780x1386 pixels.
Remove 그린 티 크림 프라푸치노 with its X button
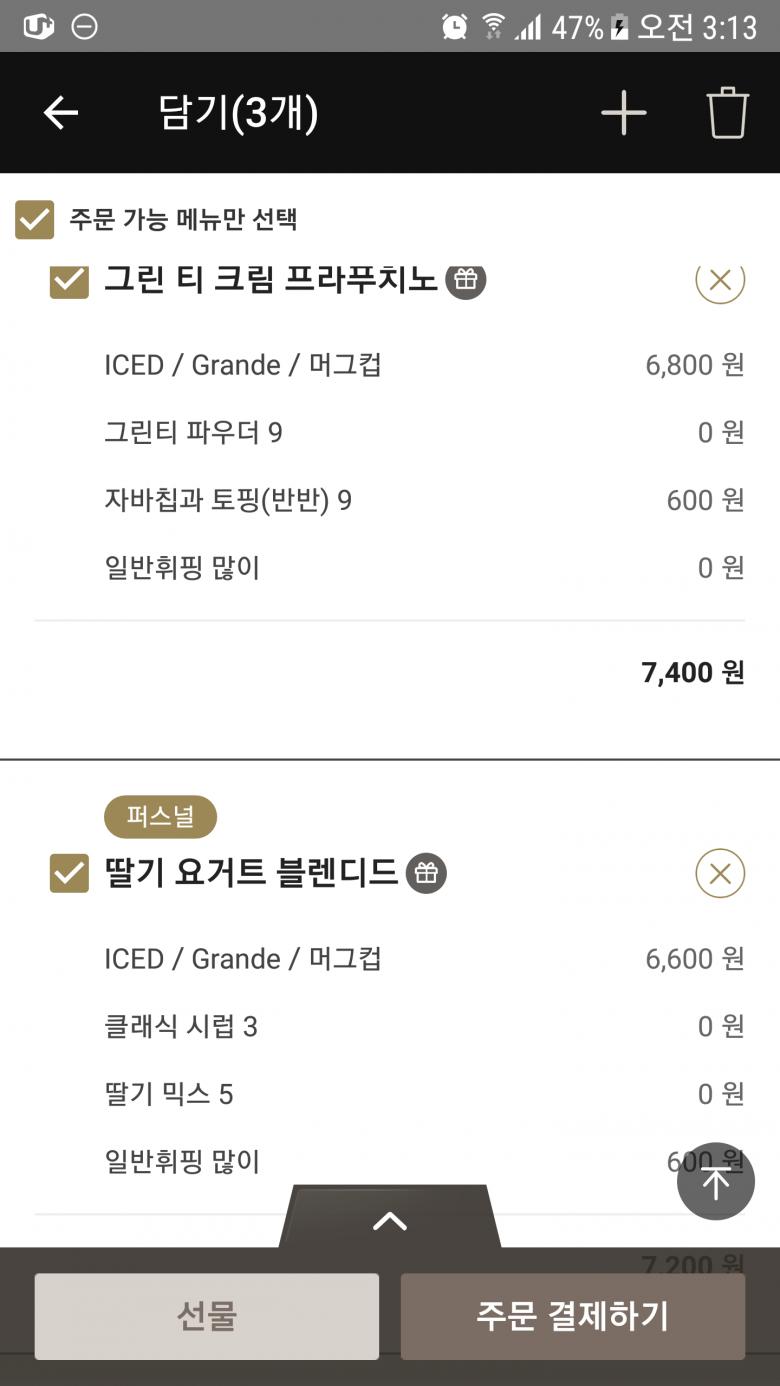pyautogui.click(x=720, y=280)
